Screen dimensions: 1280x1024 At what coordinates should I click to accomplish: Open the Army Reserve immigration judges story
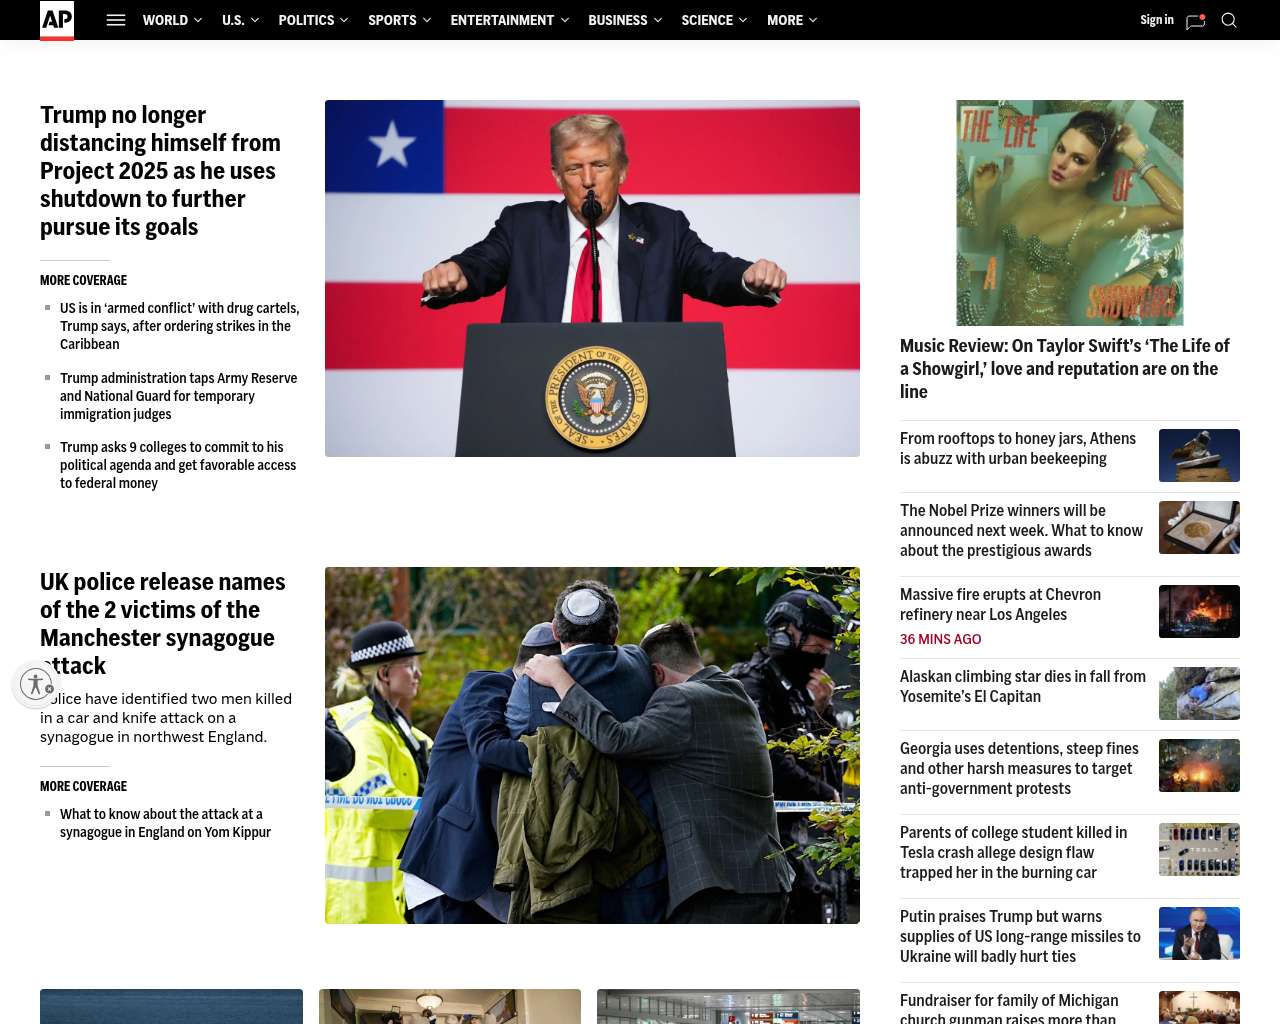click(x=179, y=396)
